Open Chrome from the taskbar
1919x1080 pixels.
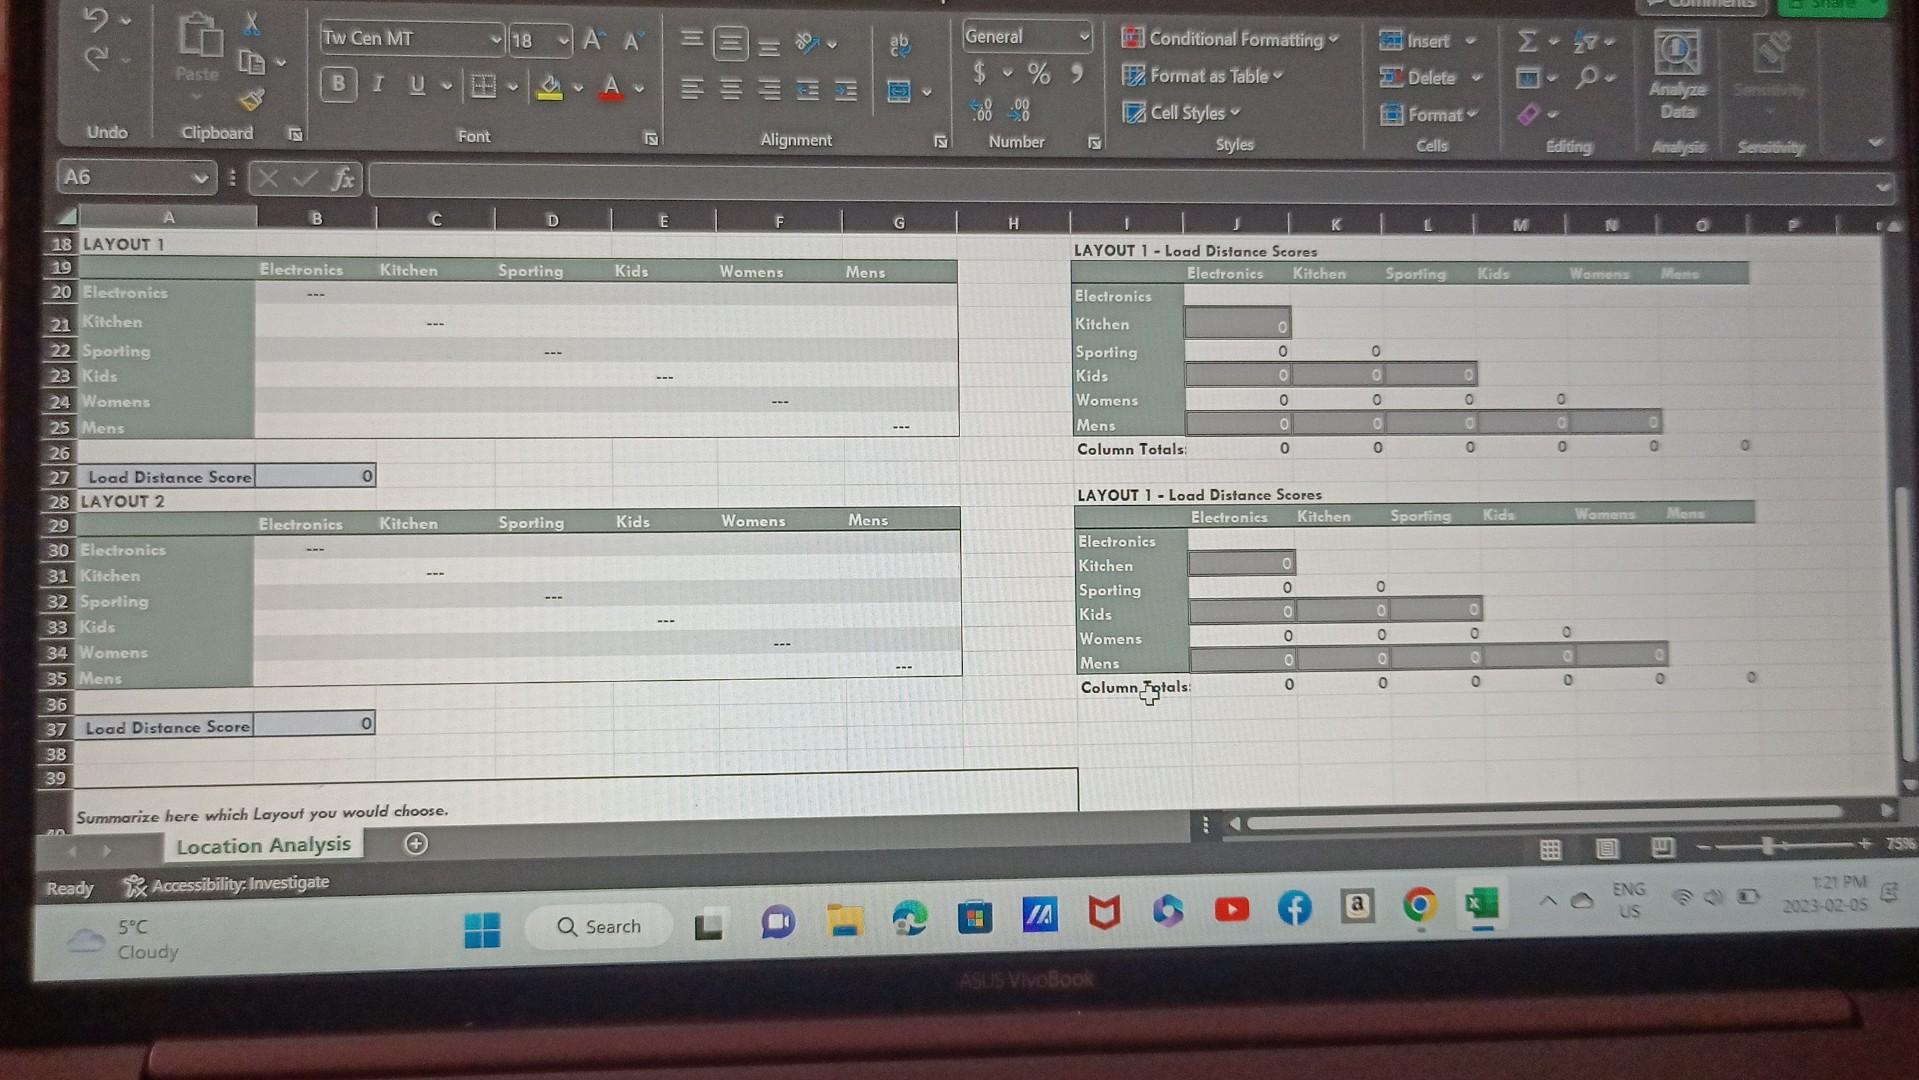click(x=1421, y=908)
